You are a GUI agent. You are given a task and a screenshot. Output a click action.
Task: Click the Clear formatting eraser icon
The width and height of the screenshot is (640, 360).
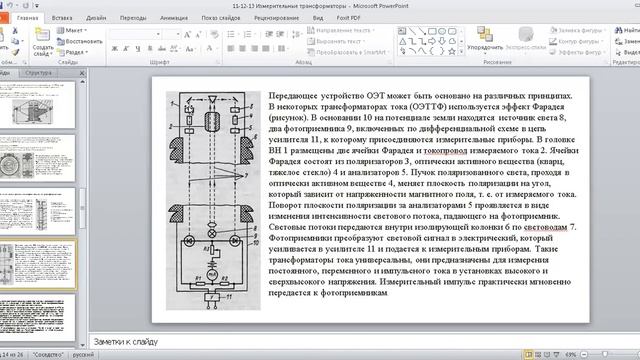214,35
